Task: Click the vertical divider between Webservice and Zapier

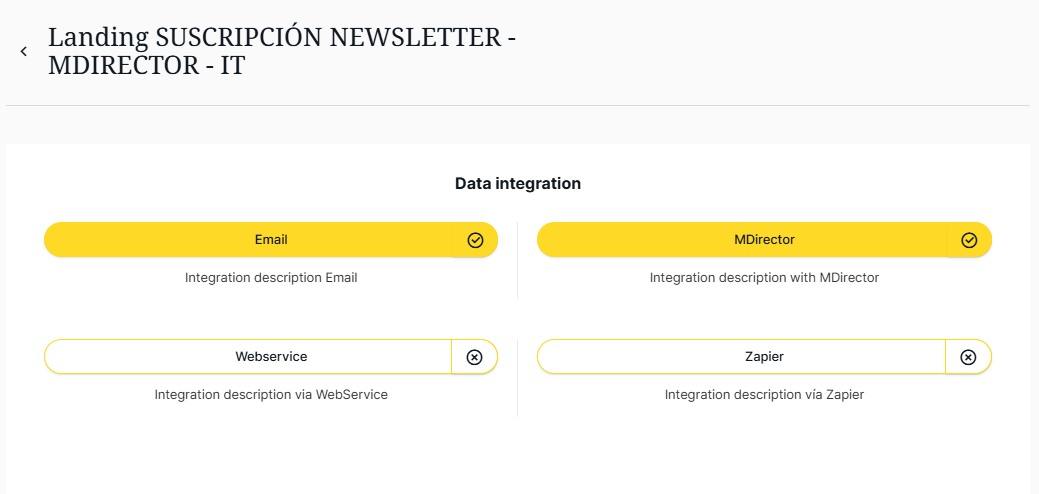Action: (517, 377)
